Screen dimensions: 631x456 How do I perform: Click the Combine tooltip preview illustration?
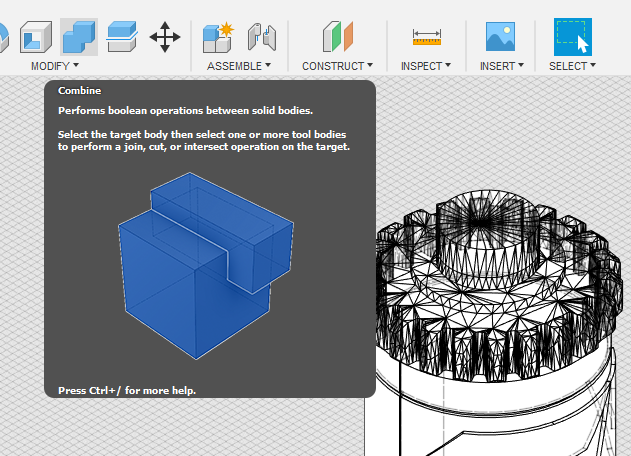(206, 266)
